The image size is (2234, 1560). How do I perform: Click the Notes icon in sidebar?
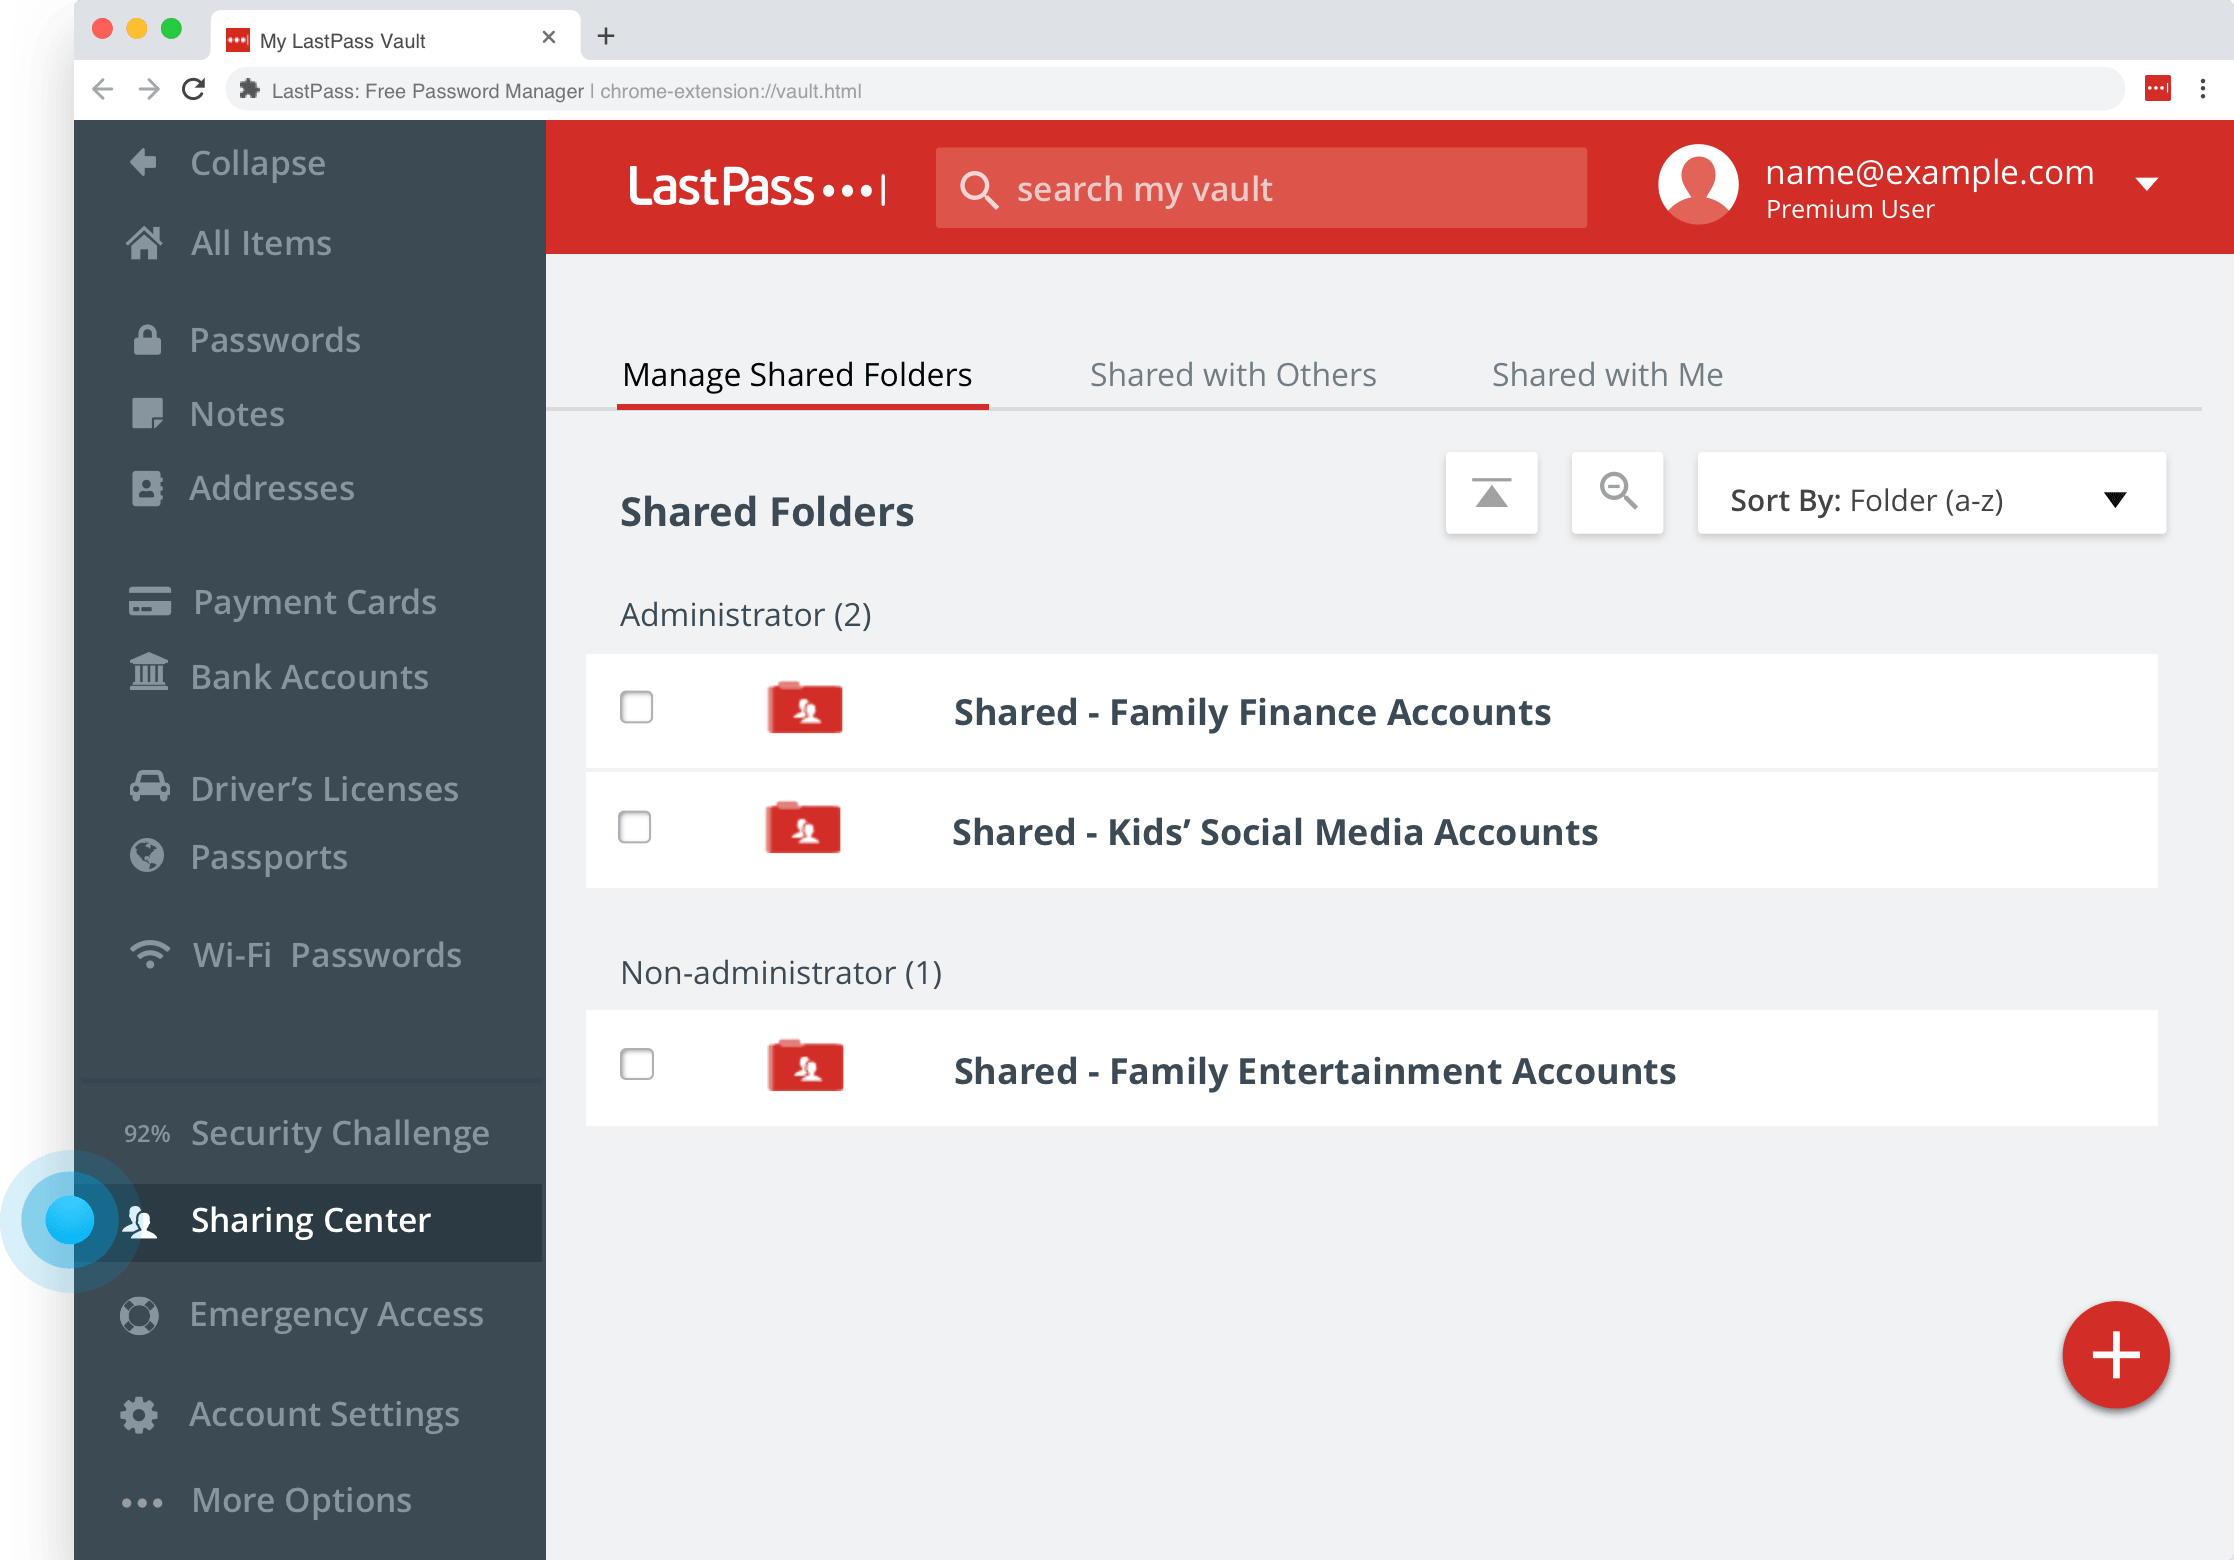[147, 413]
